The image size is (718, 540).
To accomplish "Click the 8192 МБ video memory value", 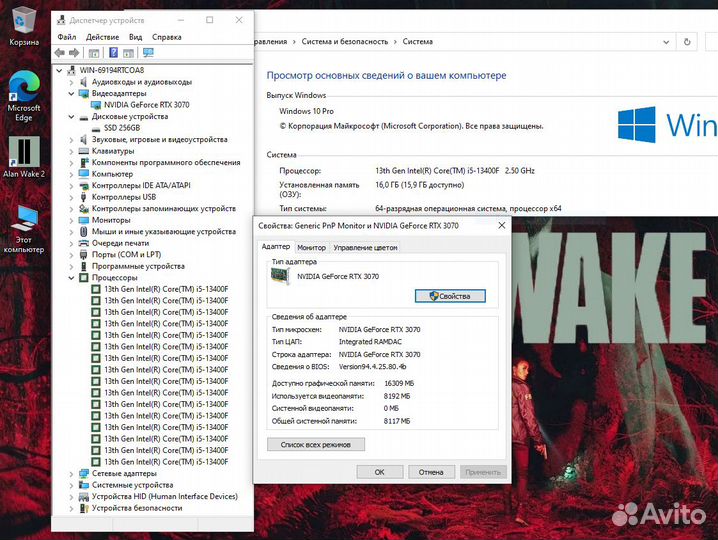I will [x=397, y=396].
